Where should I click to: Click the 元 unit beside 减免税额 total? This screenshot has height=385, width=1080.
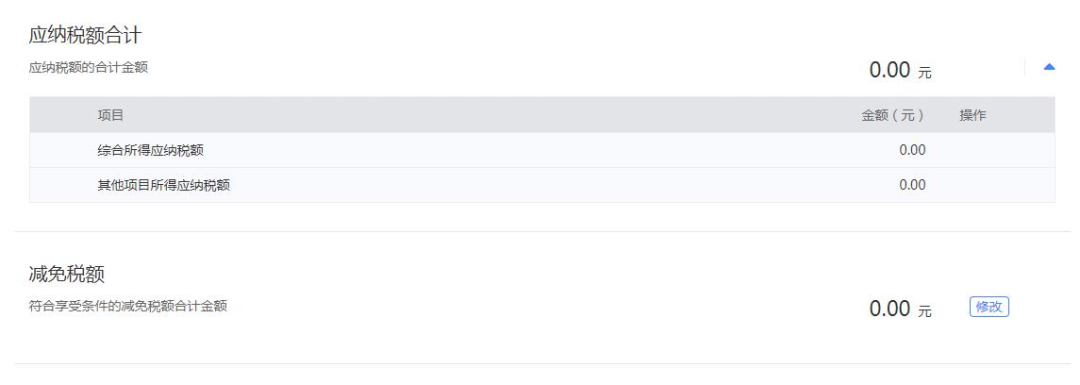click(924, 311)
